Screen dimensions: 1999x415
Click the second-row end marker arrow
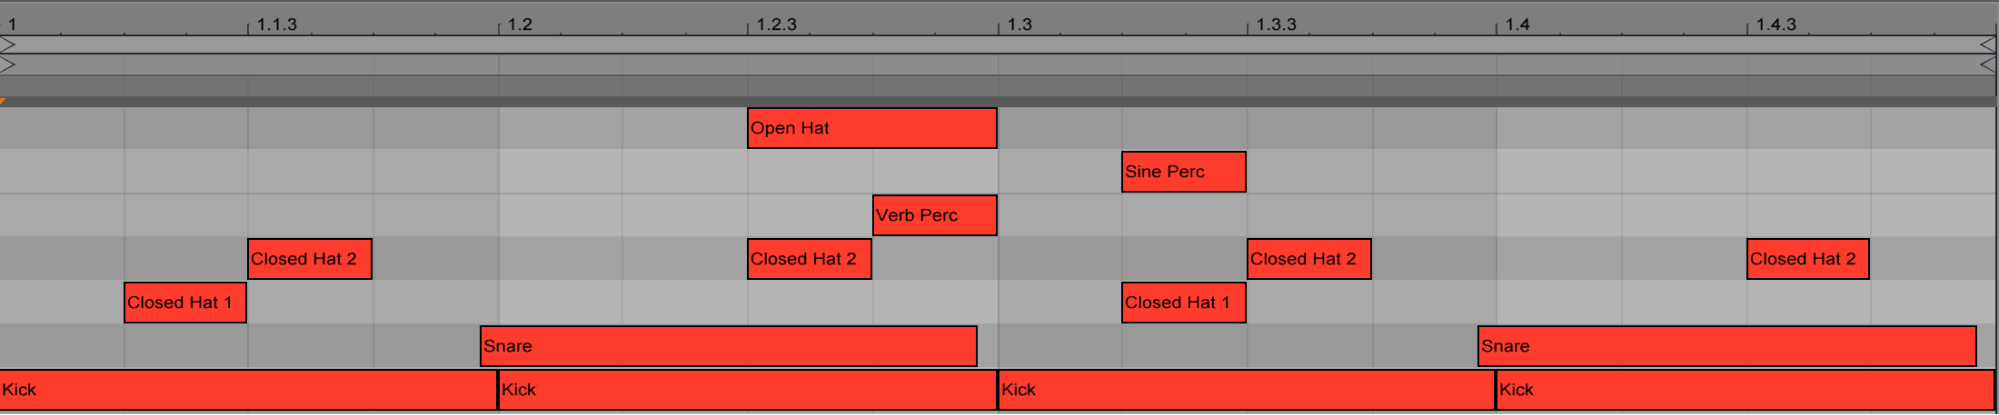coord(1988,65)
